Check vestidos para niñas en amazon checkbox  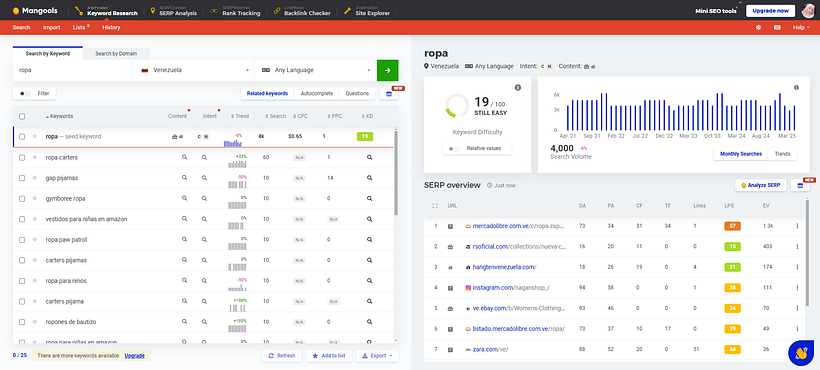(x=22, y=219)
